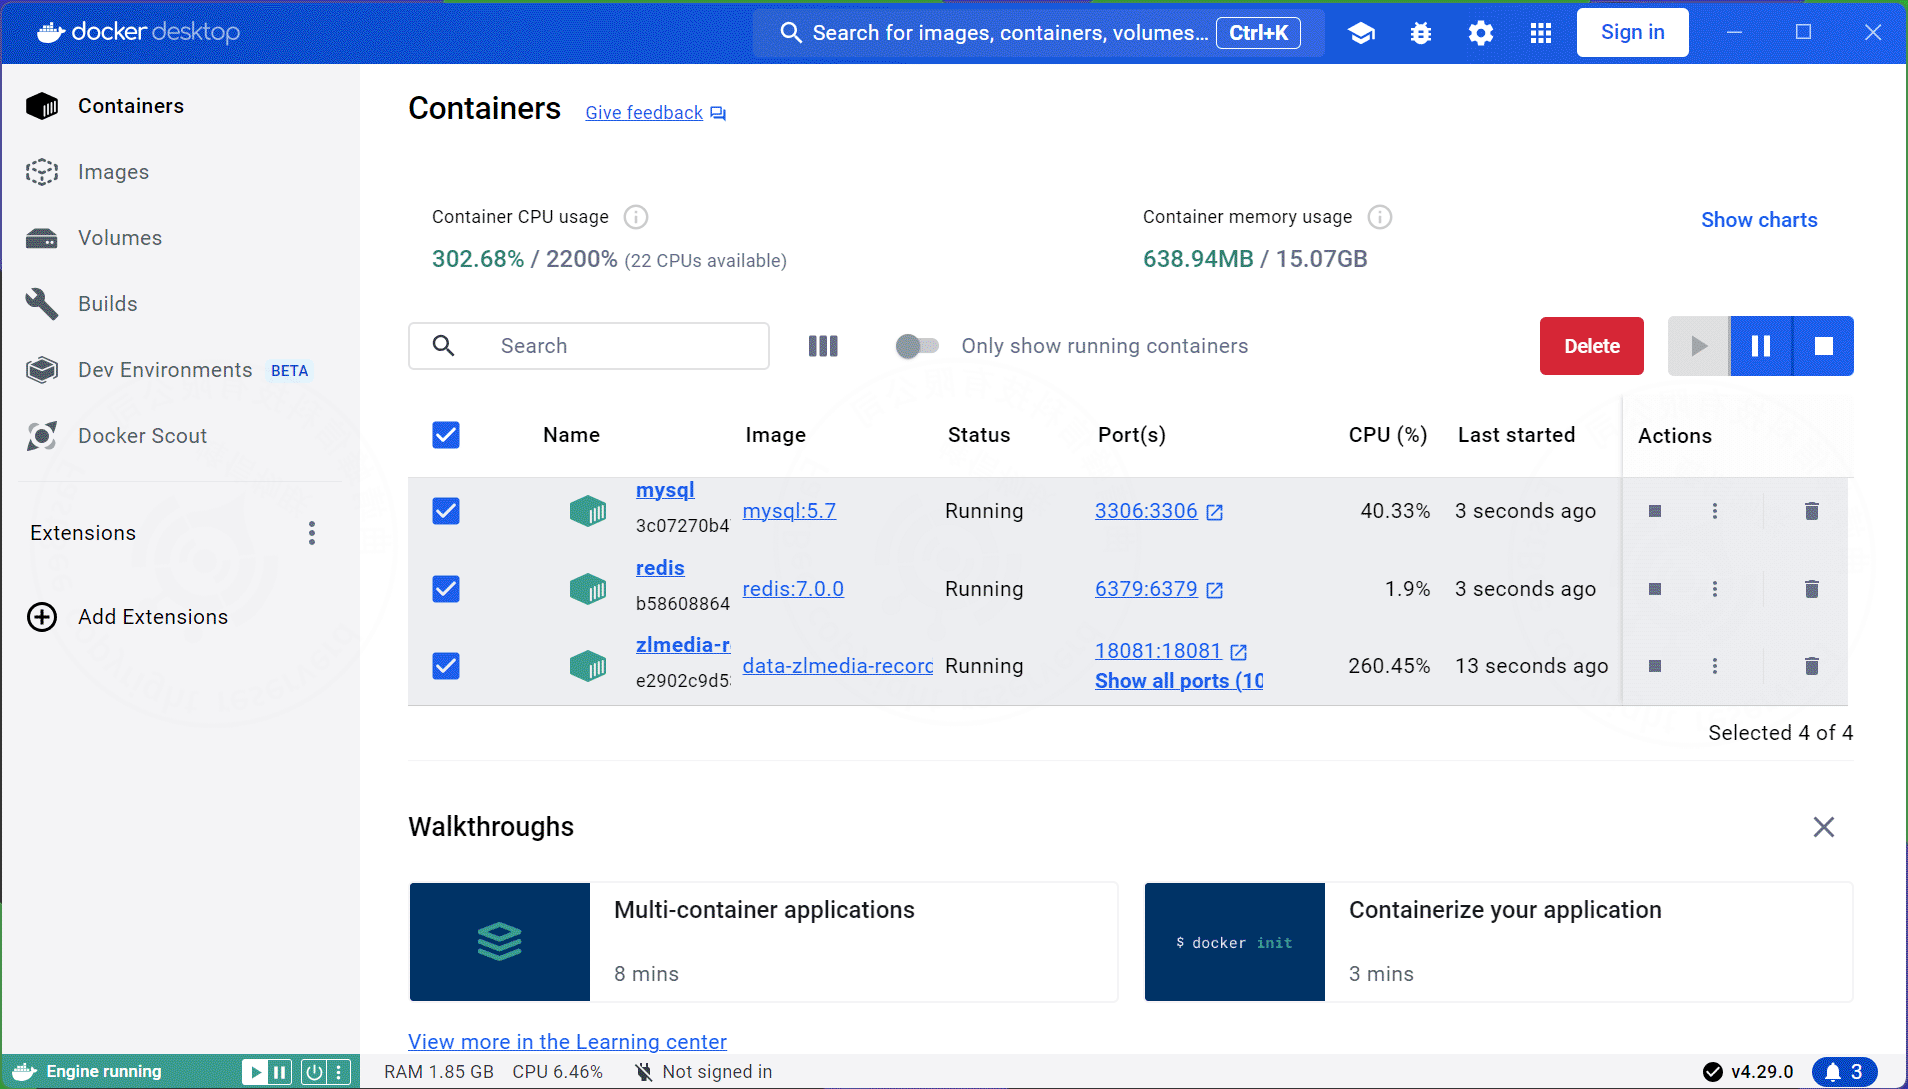This screenshot has width=1908, height=1089.
Task: Click the engine power icon in status bar
Action: [314, 1072]
